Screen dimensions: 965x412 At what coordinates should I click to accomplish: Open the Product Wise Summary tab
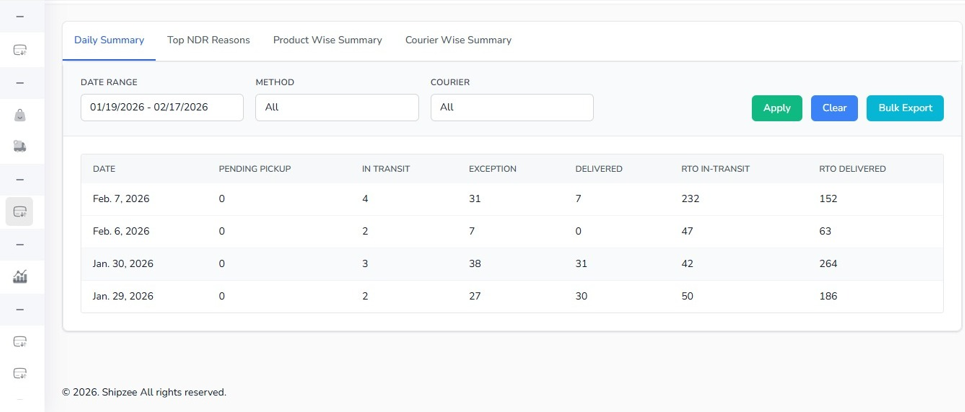click(x=327, y=40)
